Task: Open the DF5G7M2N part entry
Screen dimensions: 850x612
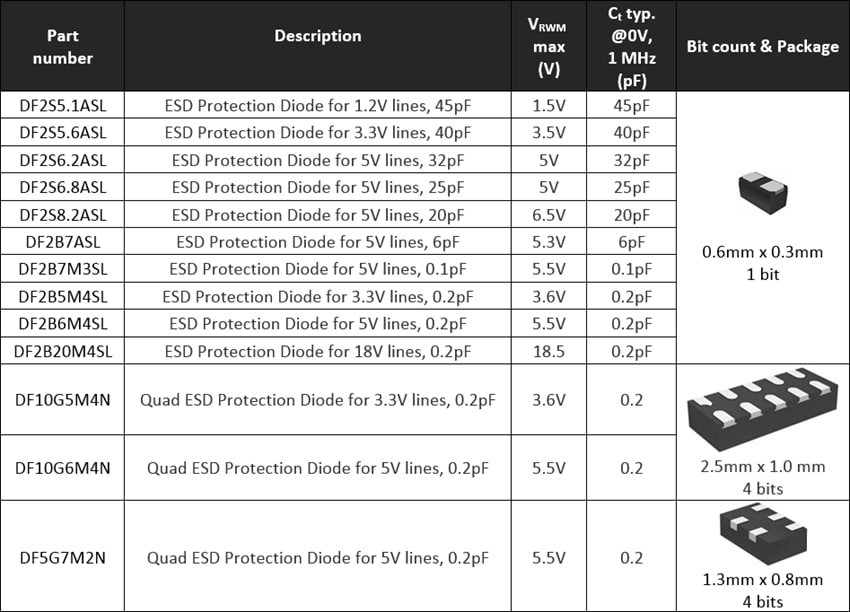Action: [x=63, y=558]
